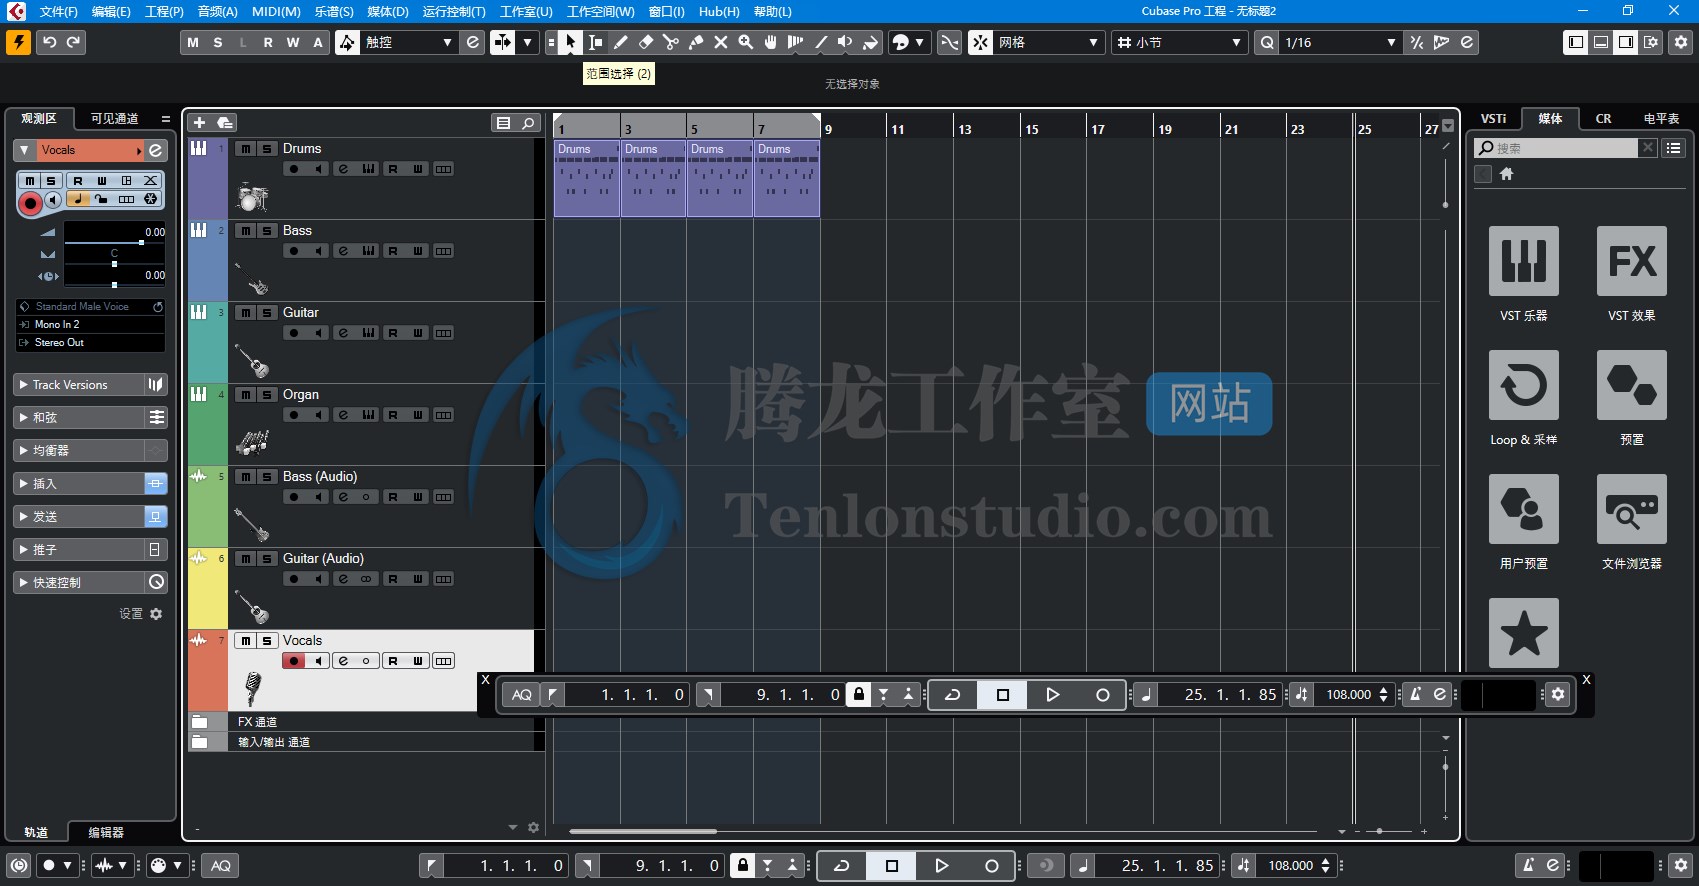Open the 文件(F) menu

coord(58,11)
